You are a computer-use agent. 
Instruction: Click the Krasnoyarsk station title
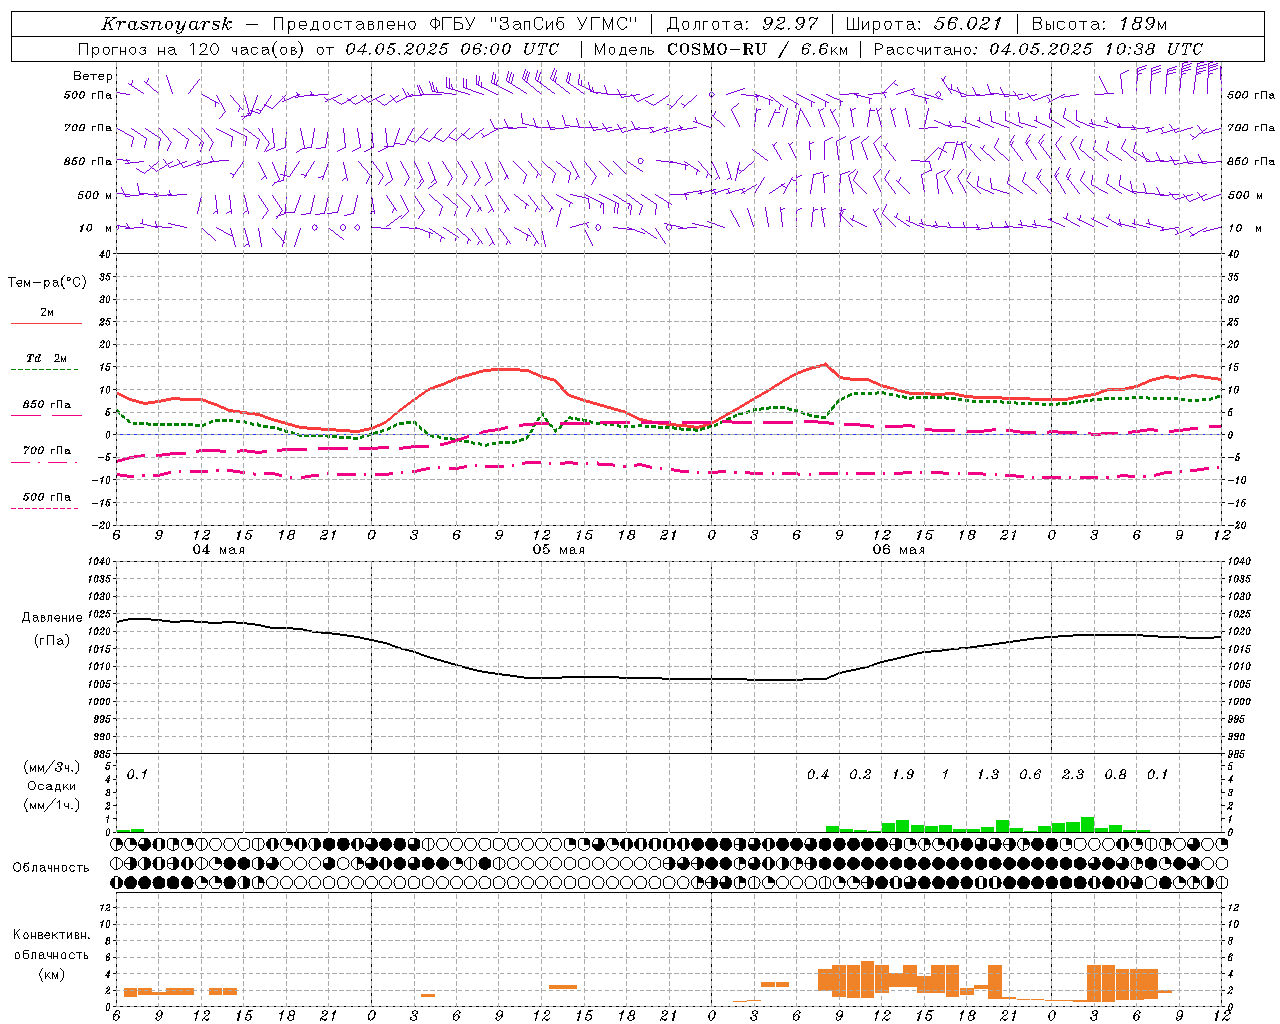click(x=166, y=24)
